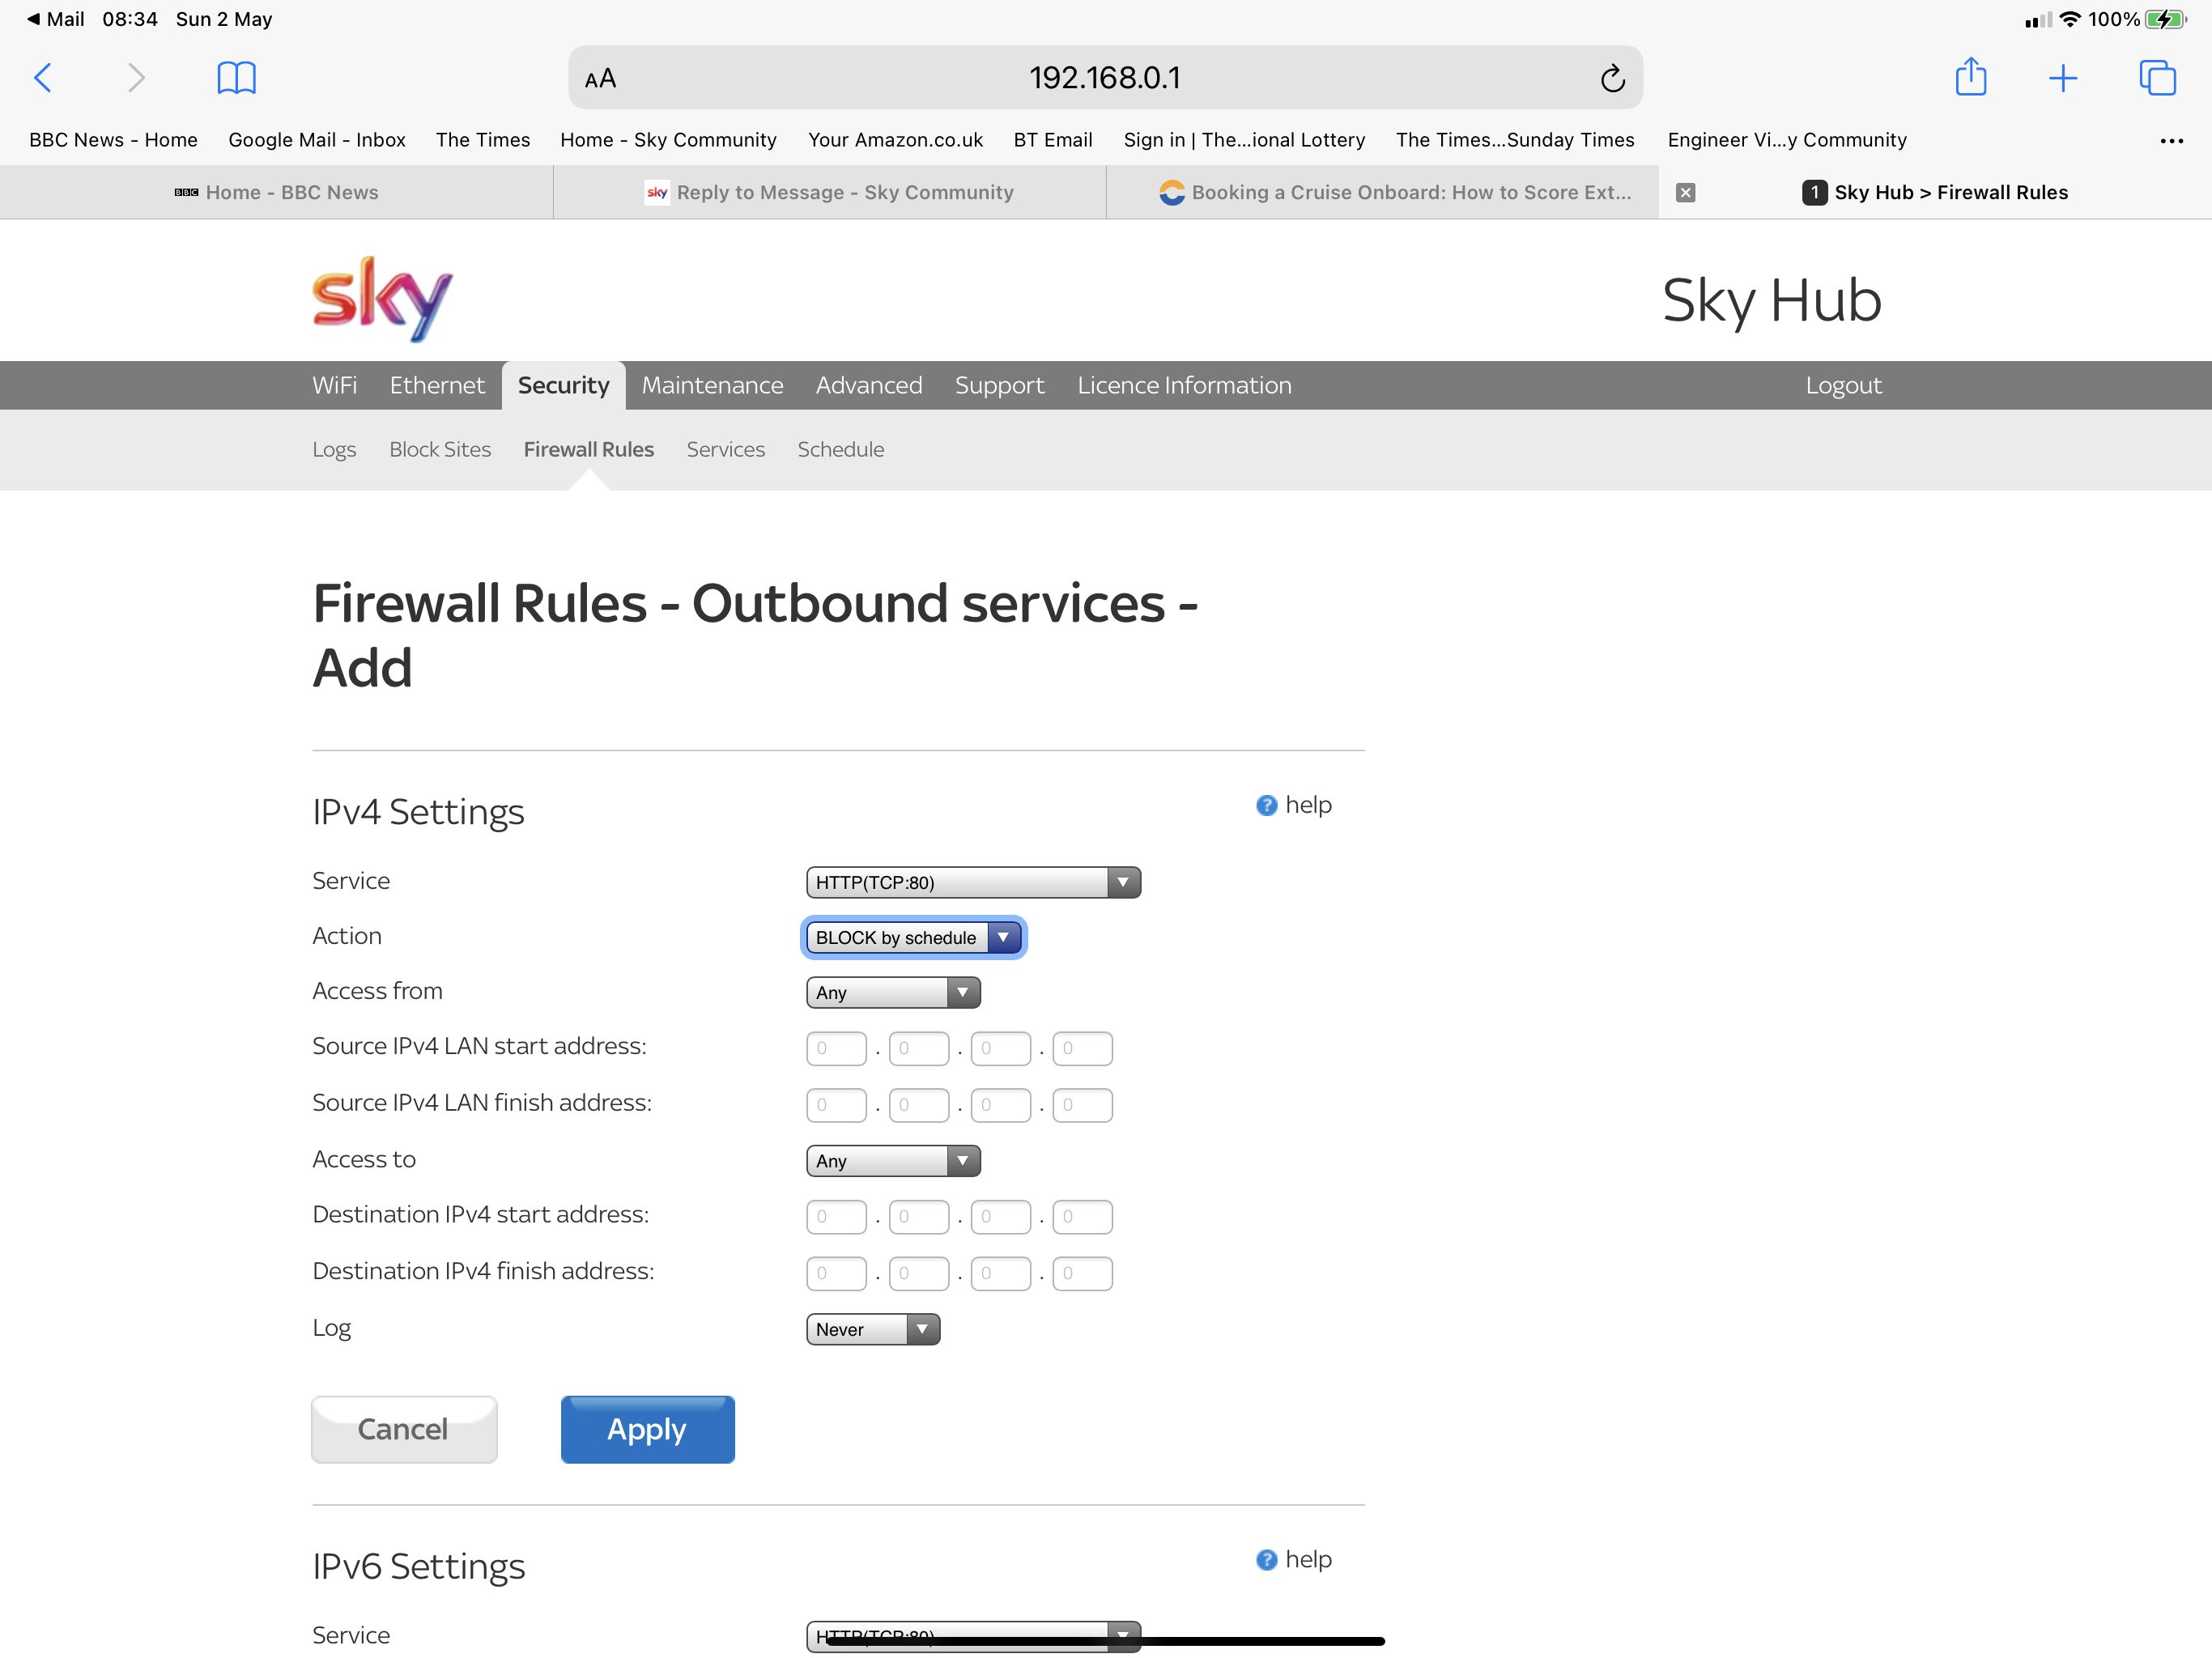The height and width of the screenshot is (1658, 2212).
Task: Show all tabs overview icon
Action: [x=2157, y=77]
